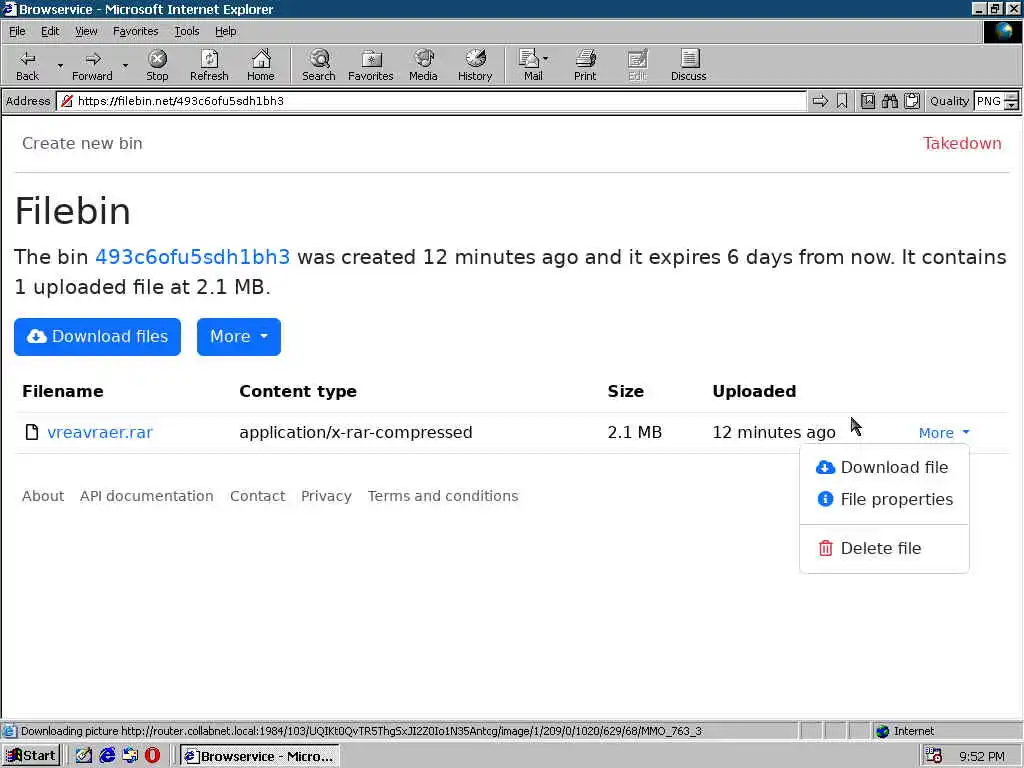Launch Internet Explorer from quick launch
The height and width of the screenshot is (768, 1024).
(107, 756)
